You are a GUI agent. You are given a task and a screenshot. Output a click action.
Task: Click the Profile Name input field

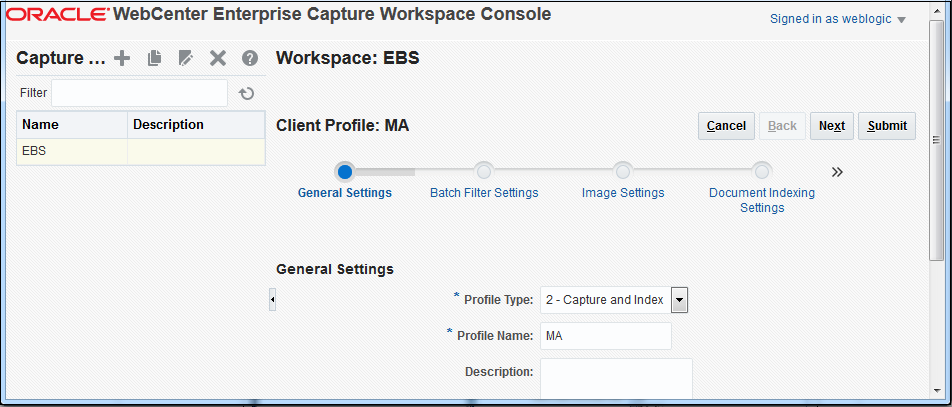click(x=605, y=336)
